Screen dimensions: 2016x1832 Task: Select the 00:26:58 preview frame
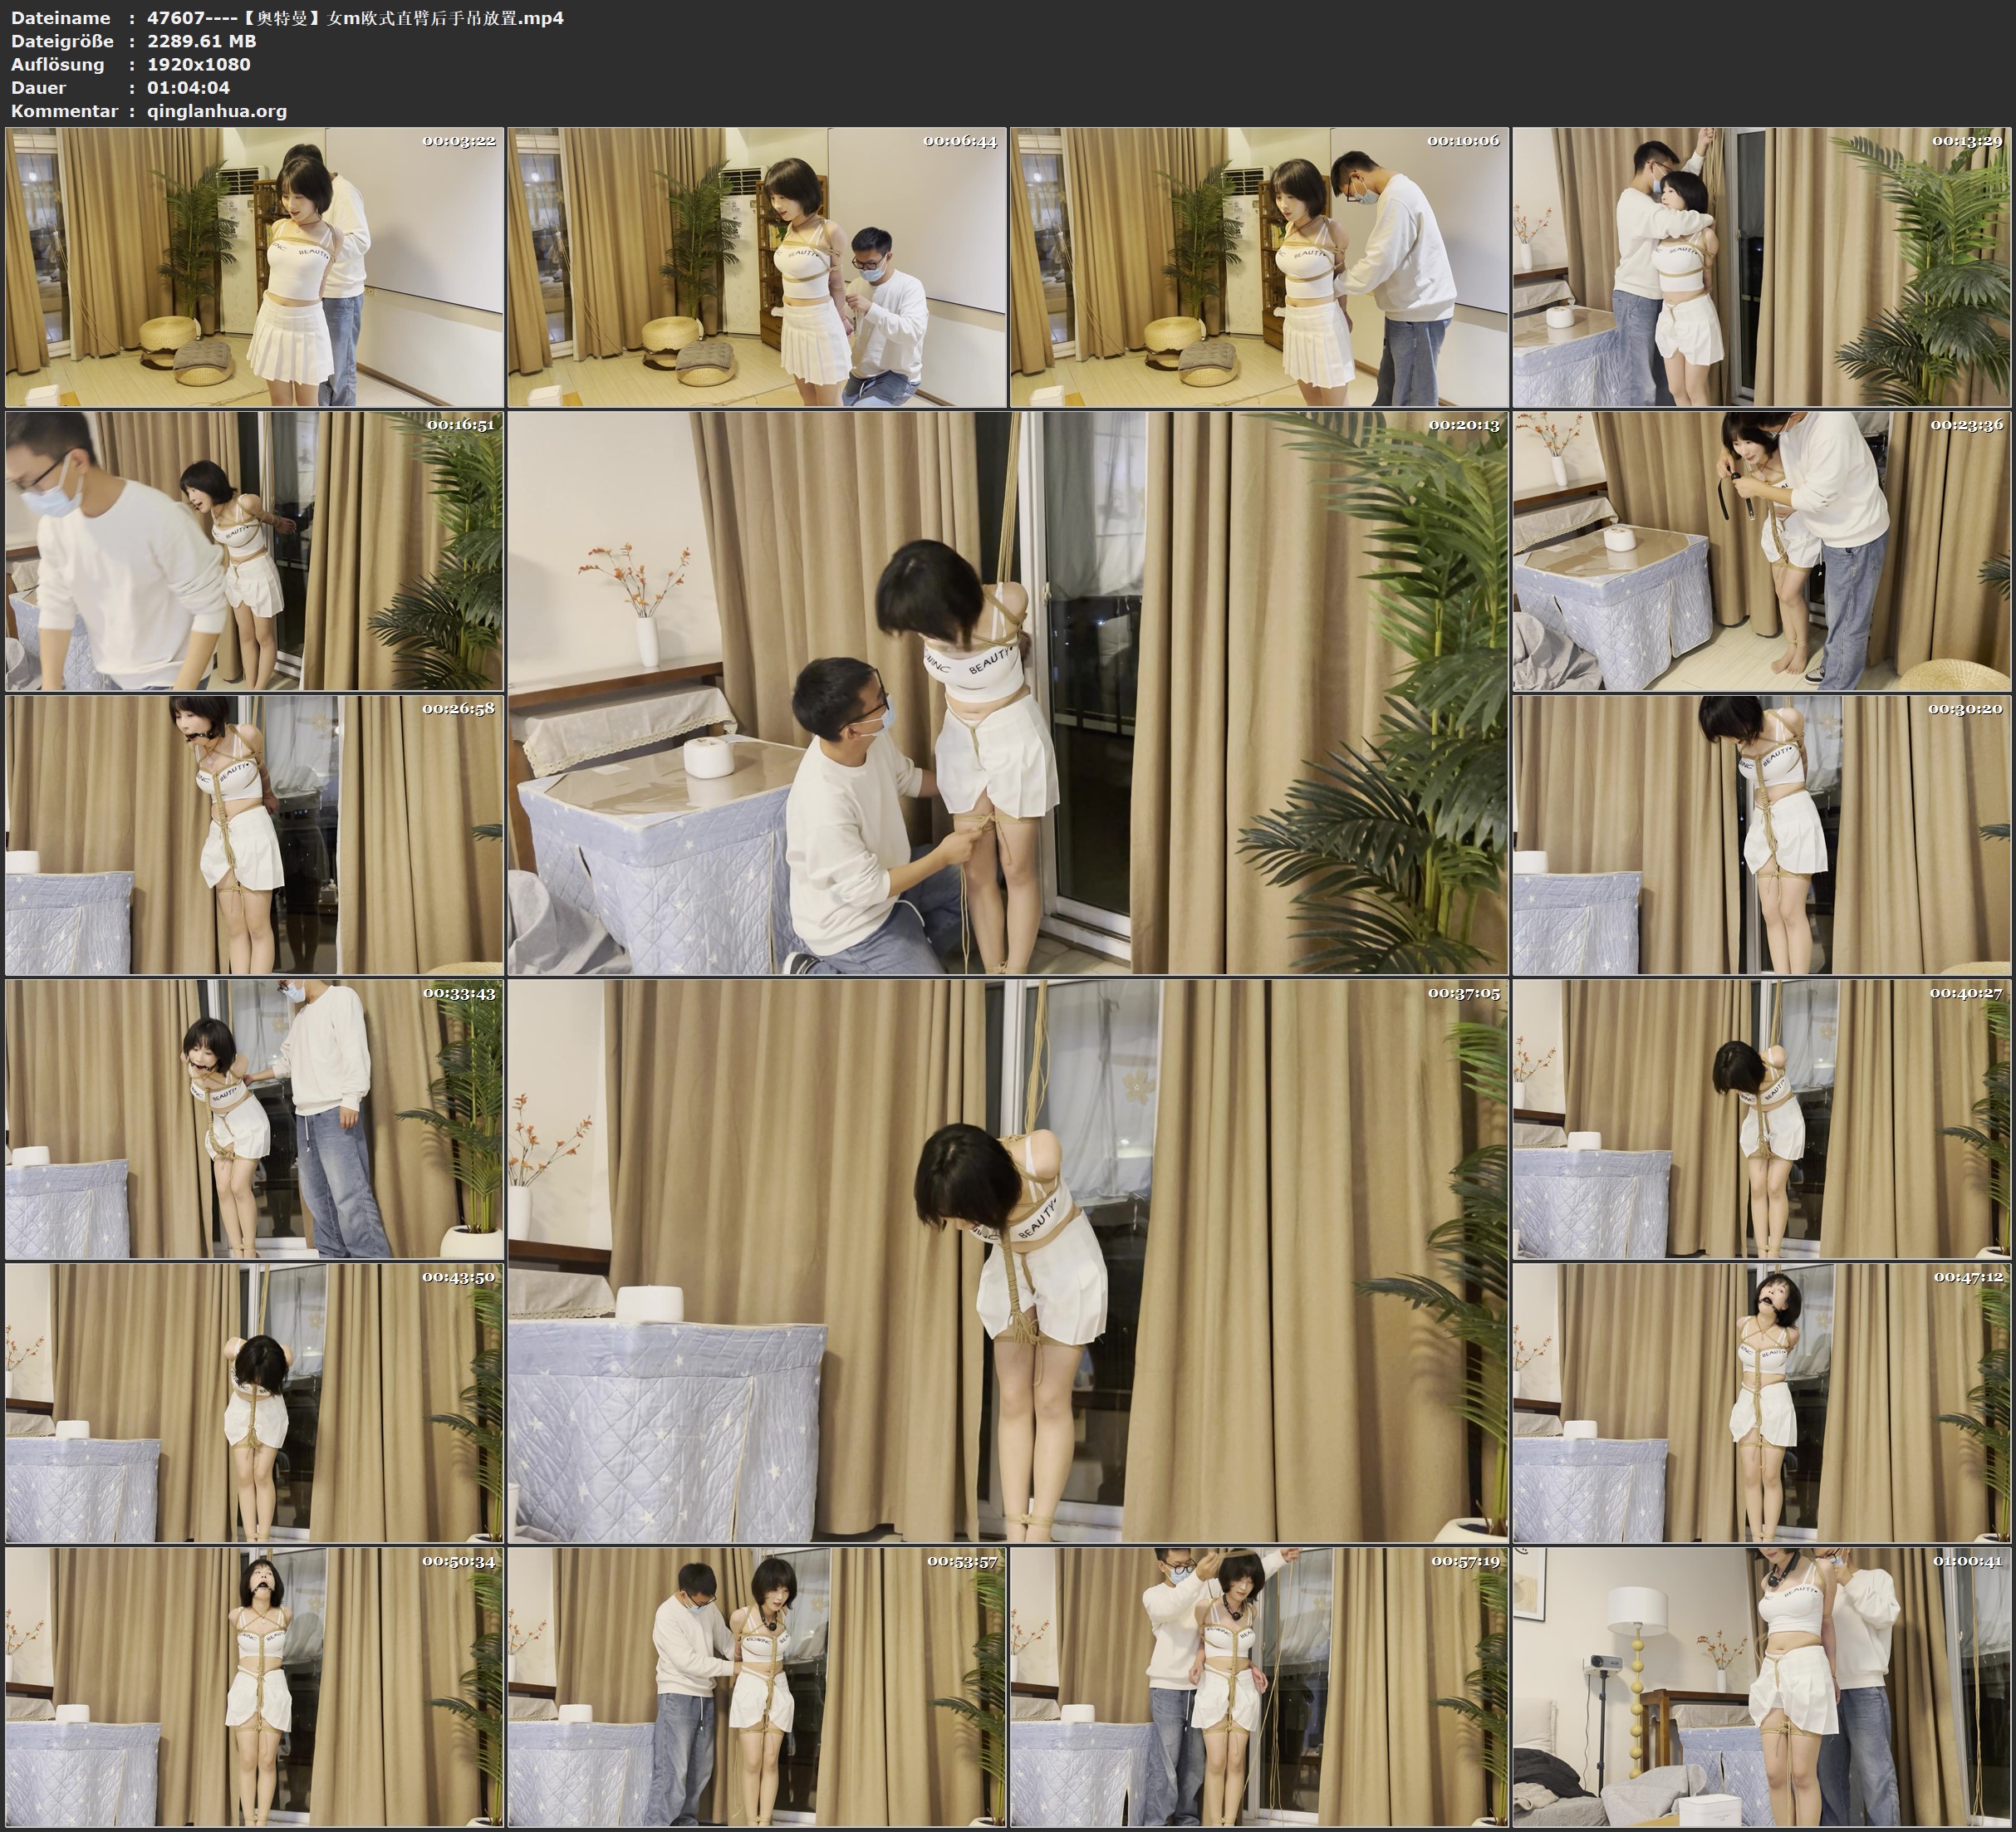(x=254, y=835)
